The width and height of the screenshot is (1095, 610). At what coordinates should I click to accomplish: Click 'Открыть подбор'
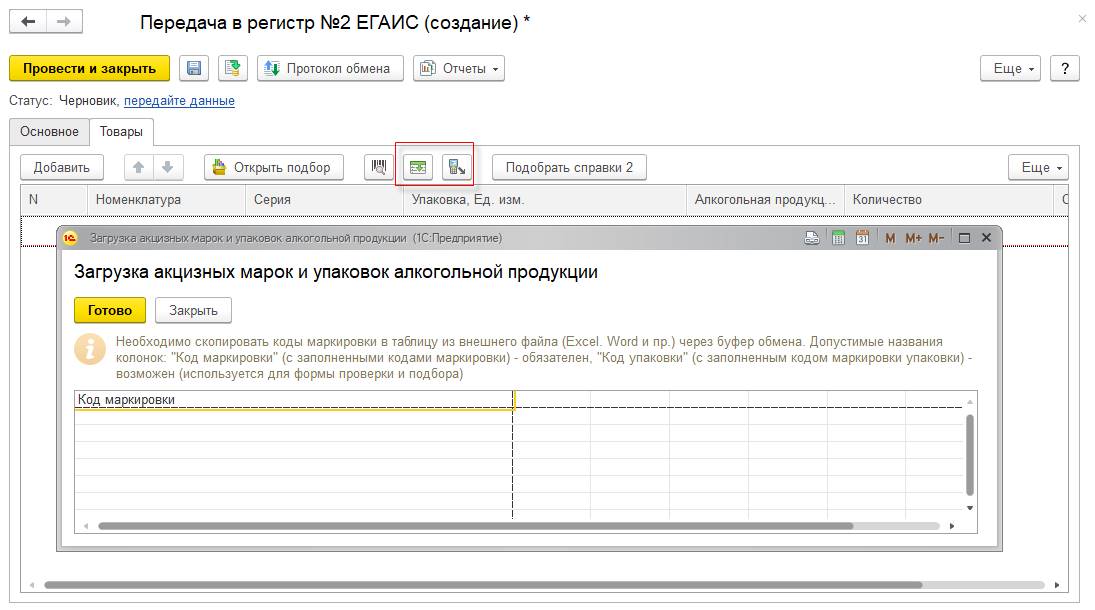pyautogui.click(x=274, y=168)
